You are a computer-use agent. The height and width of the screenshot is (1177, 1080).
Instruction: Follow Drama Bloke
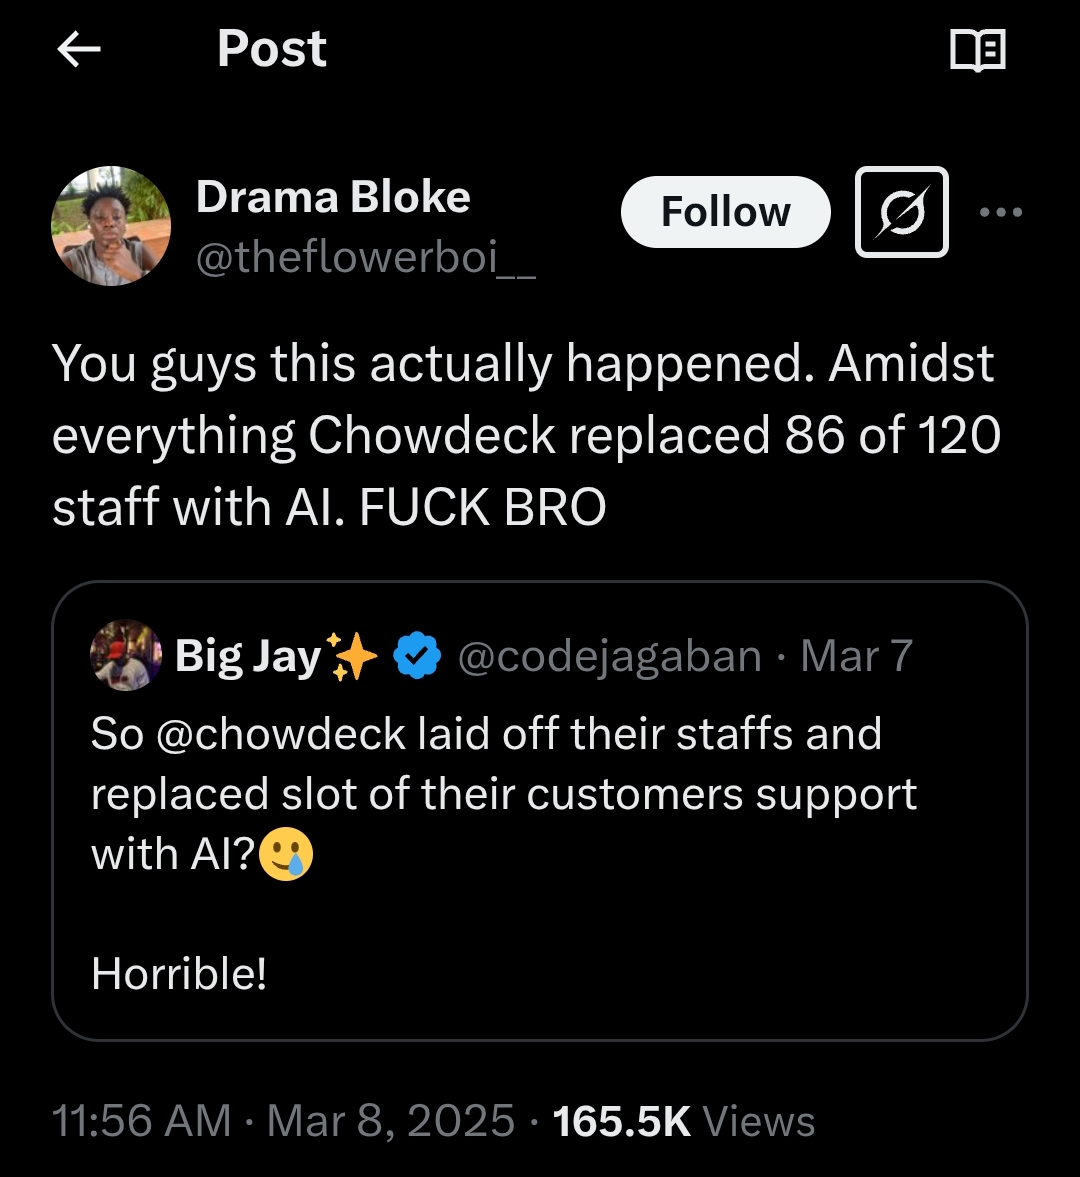(x=725, y=212)
